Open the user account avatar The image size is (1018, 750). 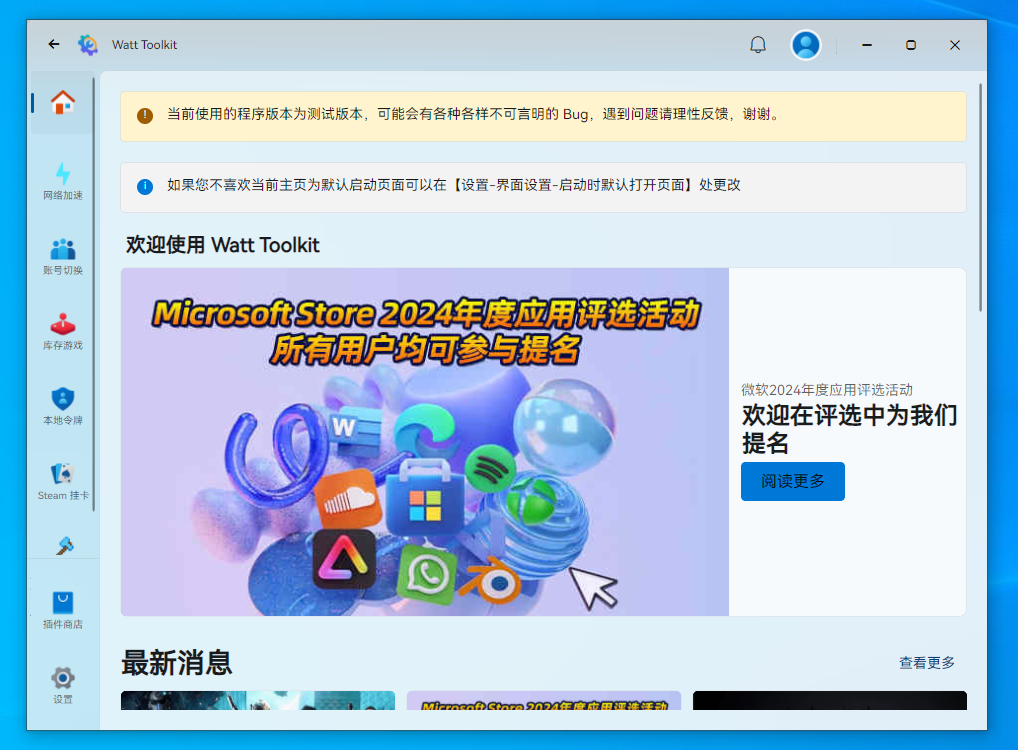click(806, 45)
